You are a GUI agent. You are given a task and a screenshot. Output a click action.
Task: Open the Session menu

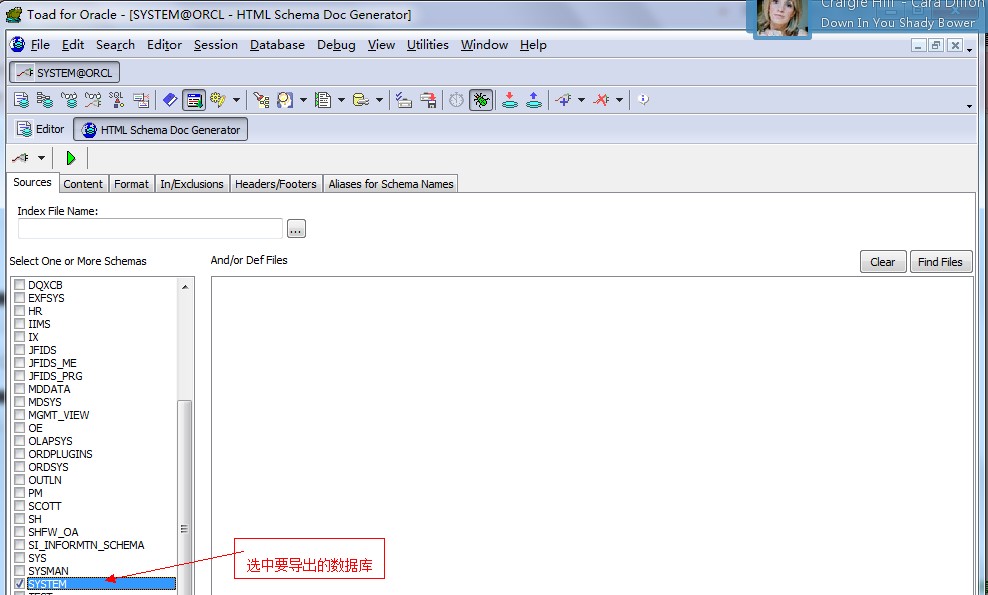coord(215,45)
